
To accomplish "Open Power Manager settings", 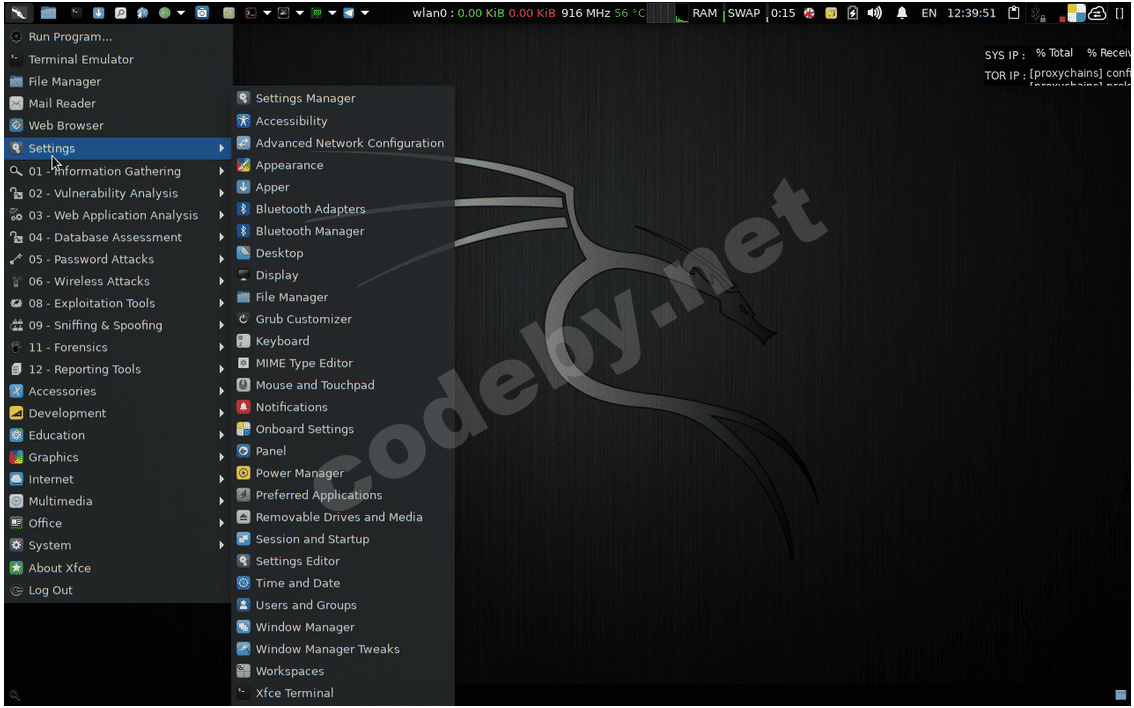I will click(344, 474).
